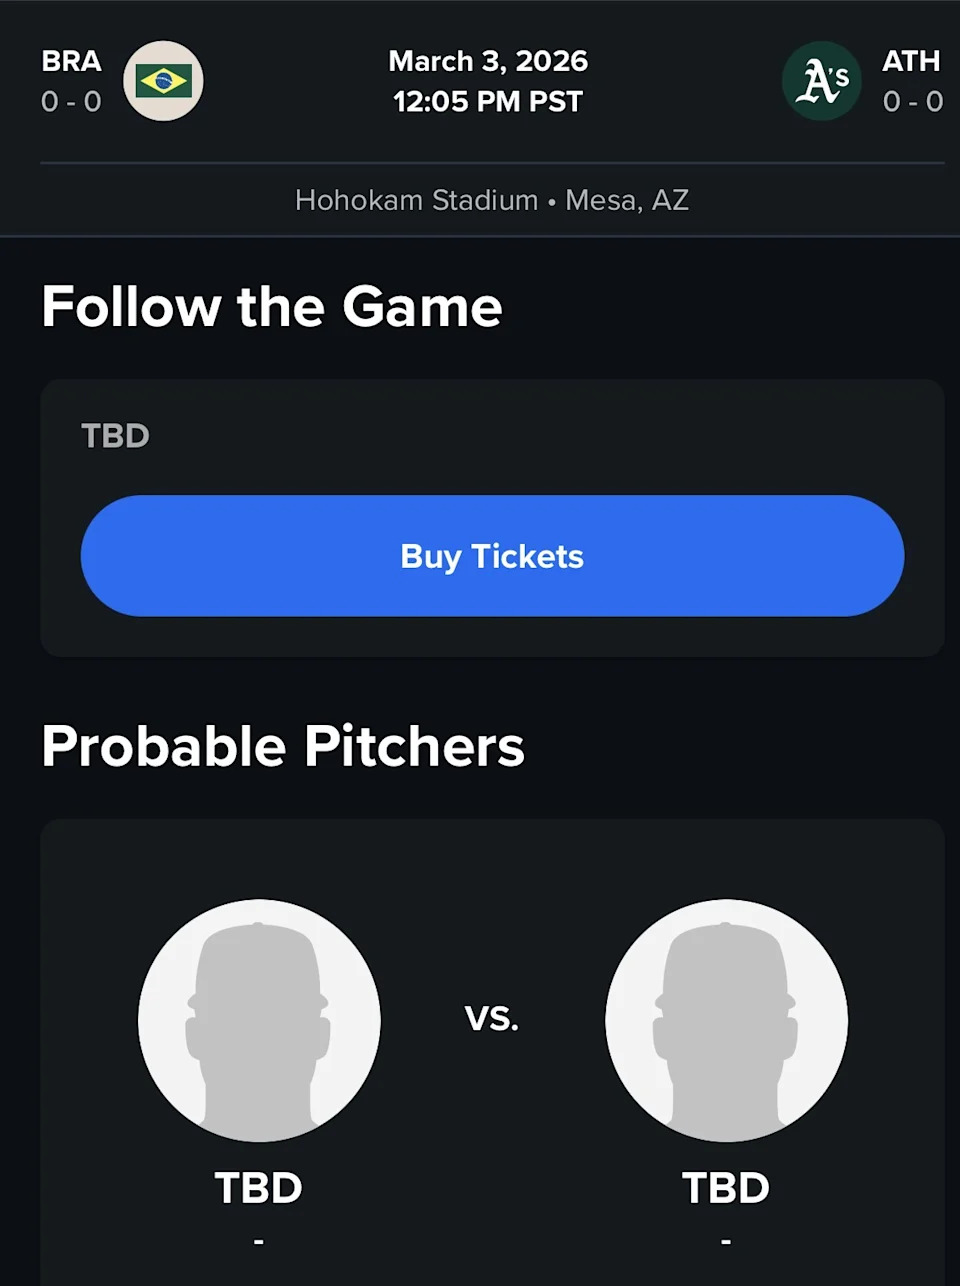Click the Brazil flag team logo
The image size is (960, 1286).
[x=163, y=81]
